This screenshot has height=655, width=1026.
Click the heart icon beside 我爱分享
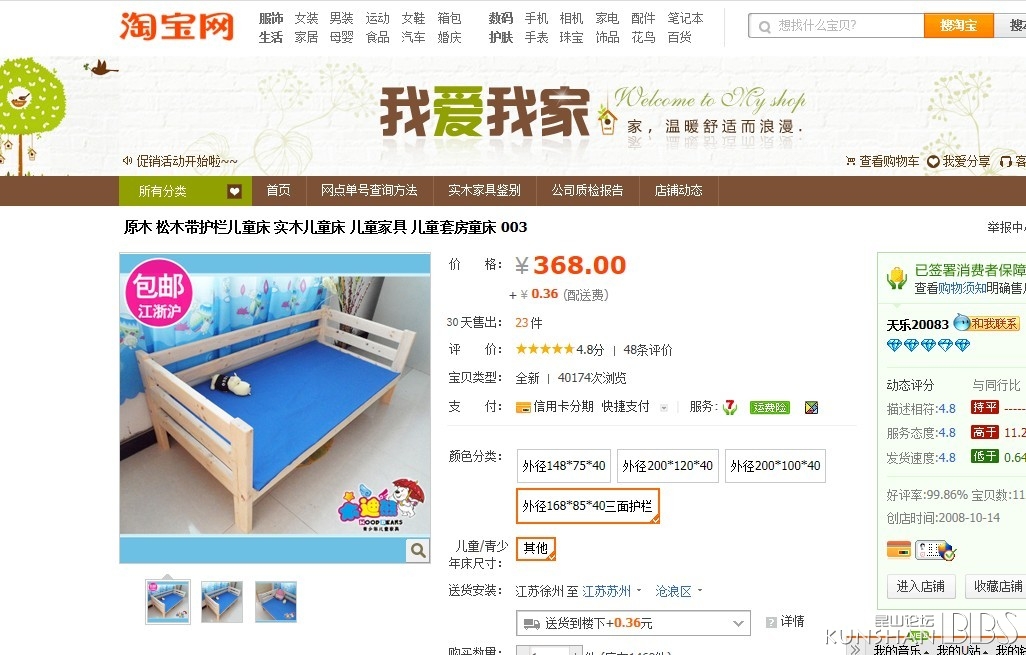(x=934, y=161)
